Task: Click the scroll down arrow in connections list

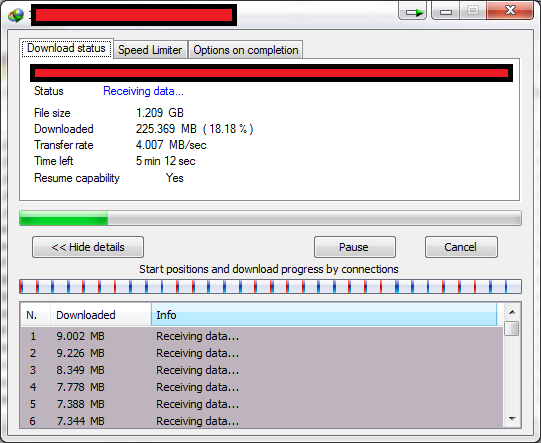Action: coord(512,419)
